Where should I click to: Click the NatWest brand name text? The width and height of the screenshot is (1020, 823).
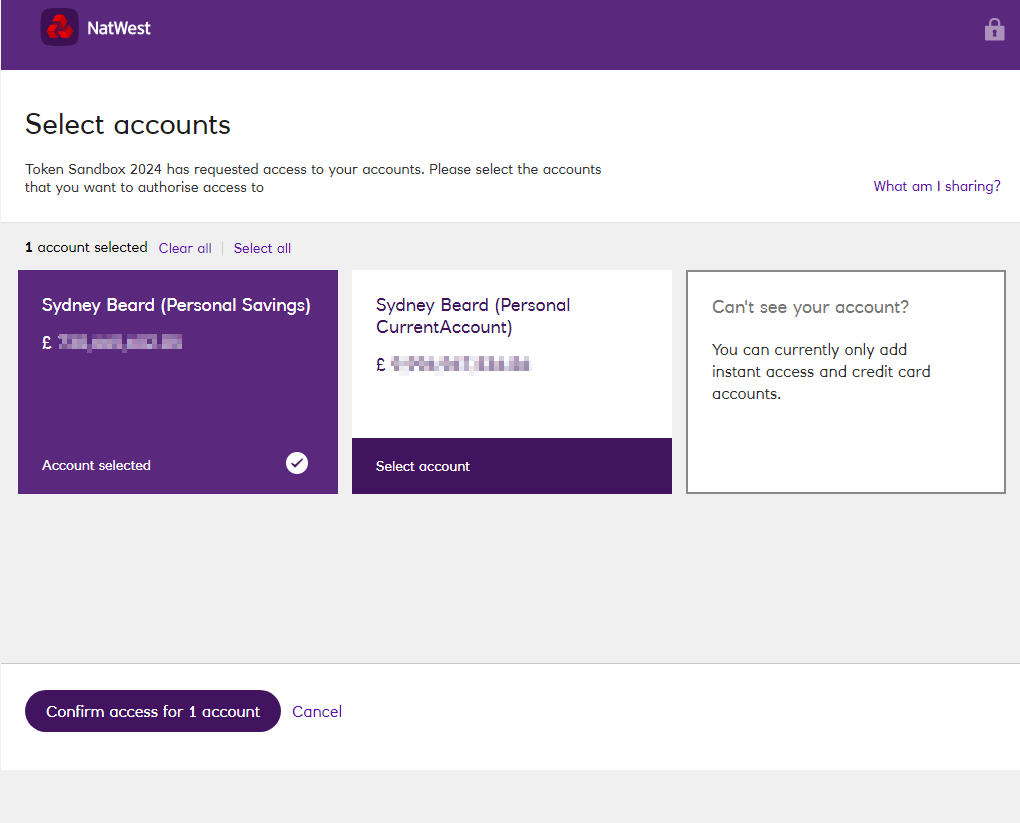coord(119,28)
